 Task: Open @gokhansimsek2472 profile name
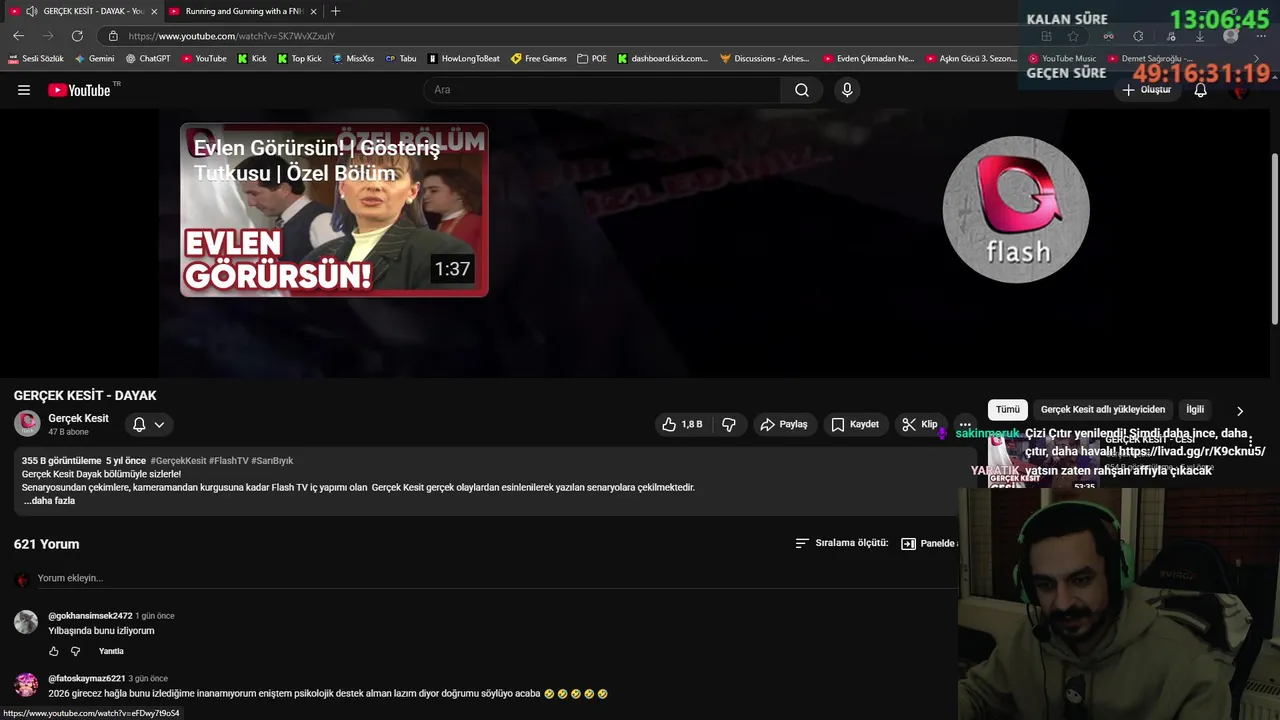coord(90,616)
